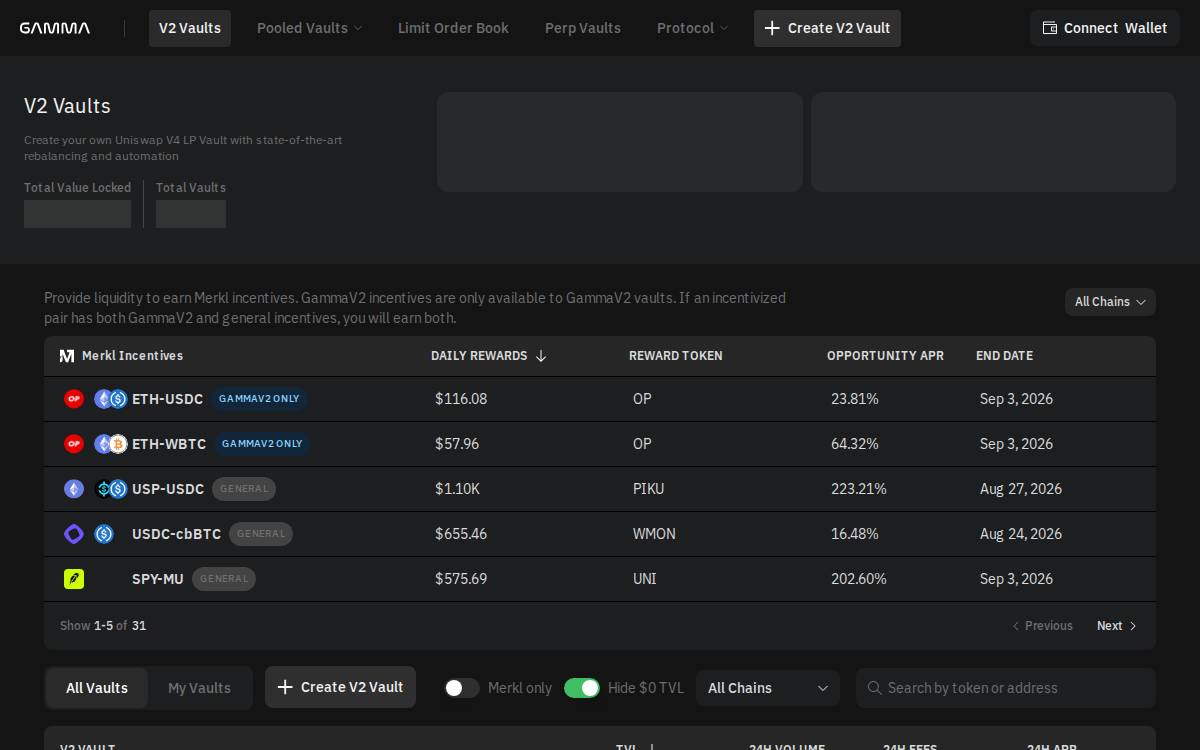Click the PIKU reward token cell

[x=649, y=489]
